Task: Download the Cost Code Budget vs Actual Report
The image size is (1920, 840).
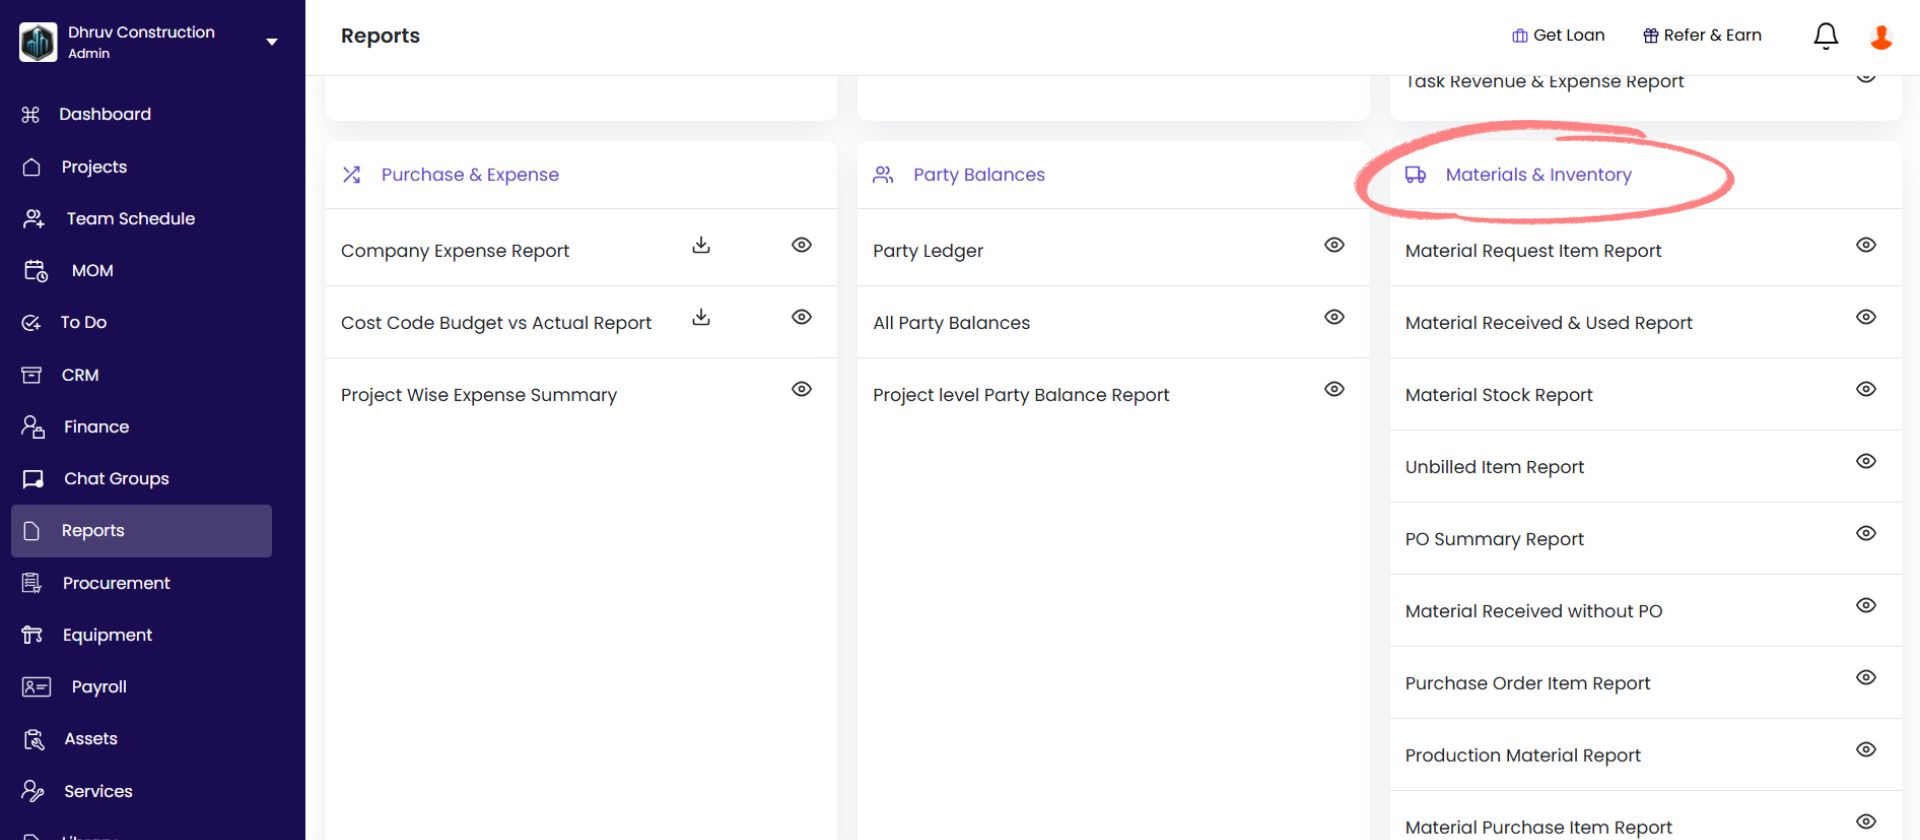Action: pyautogui.click(x=701, y=317)
